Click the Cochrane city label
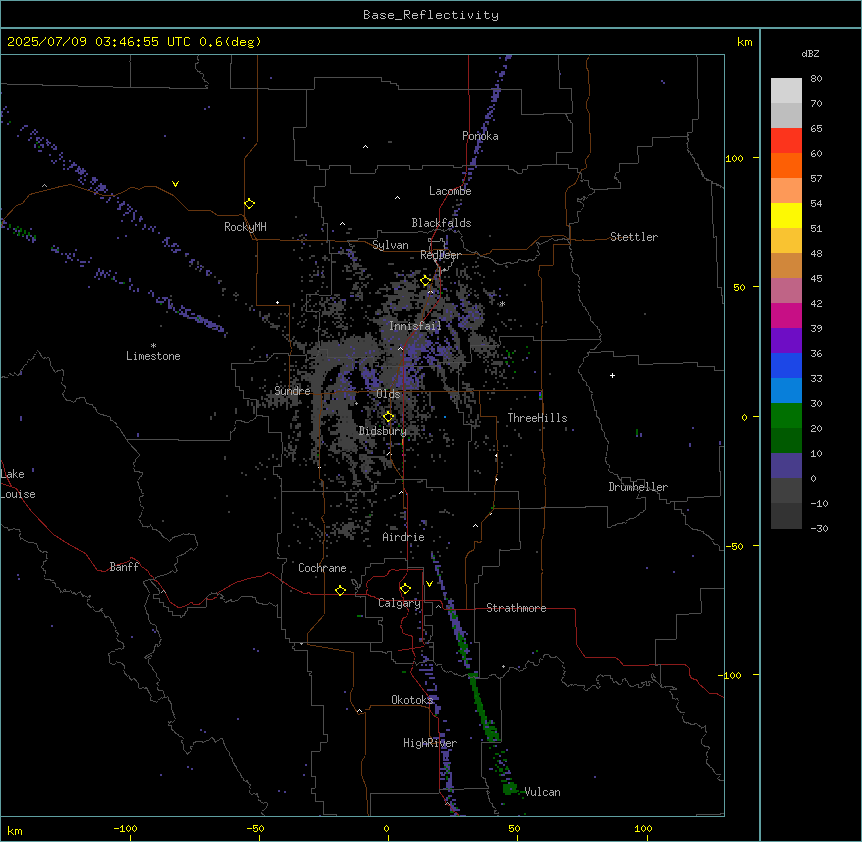This screenshot has width=862, height=842. (322, 568)
